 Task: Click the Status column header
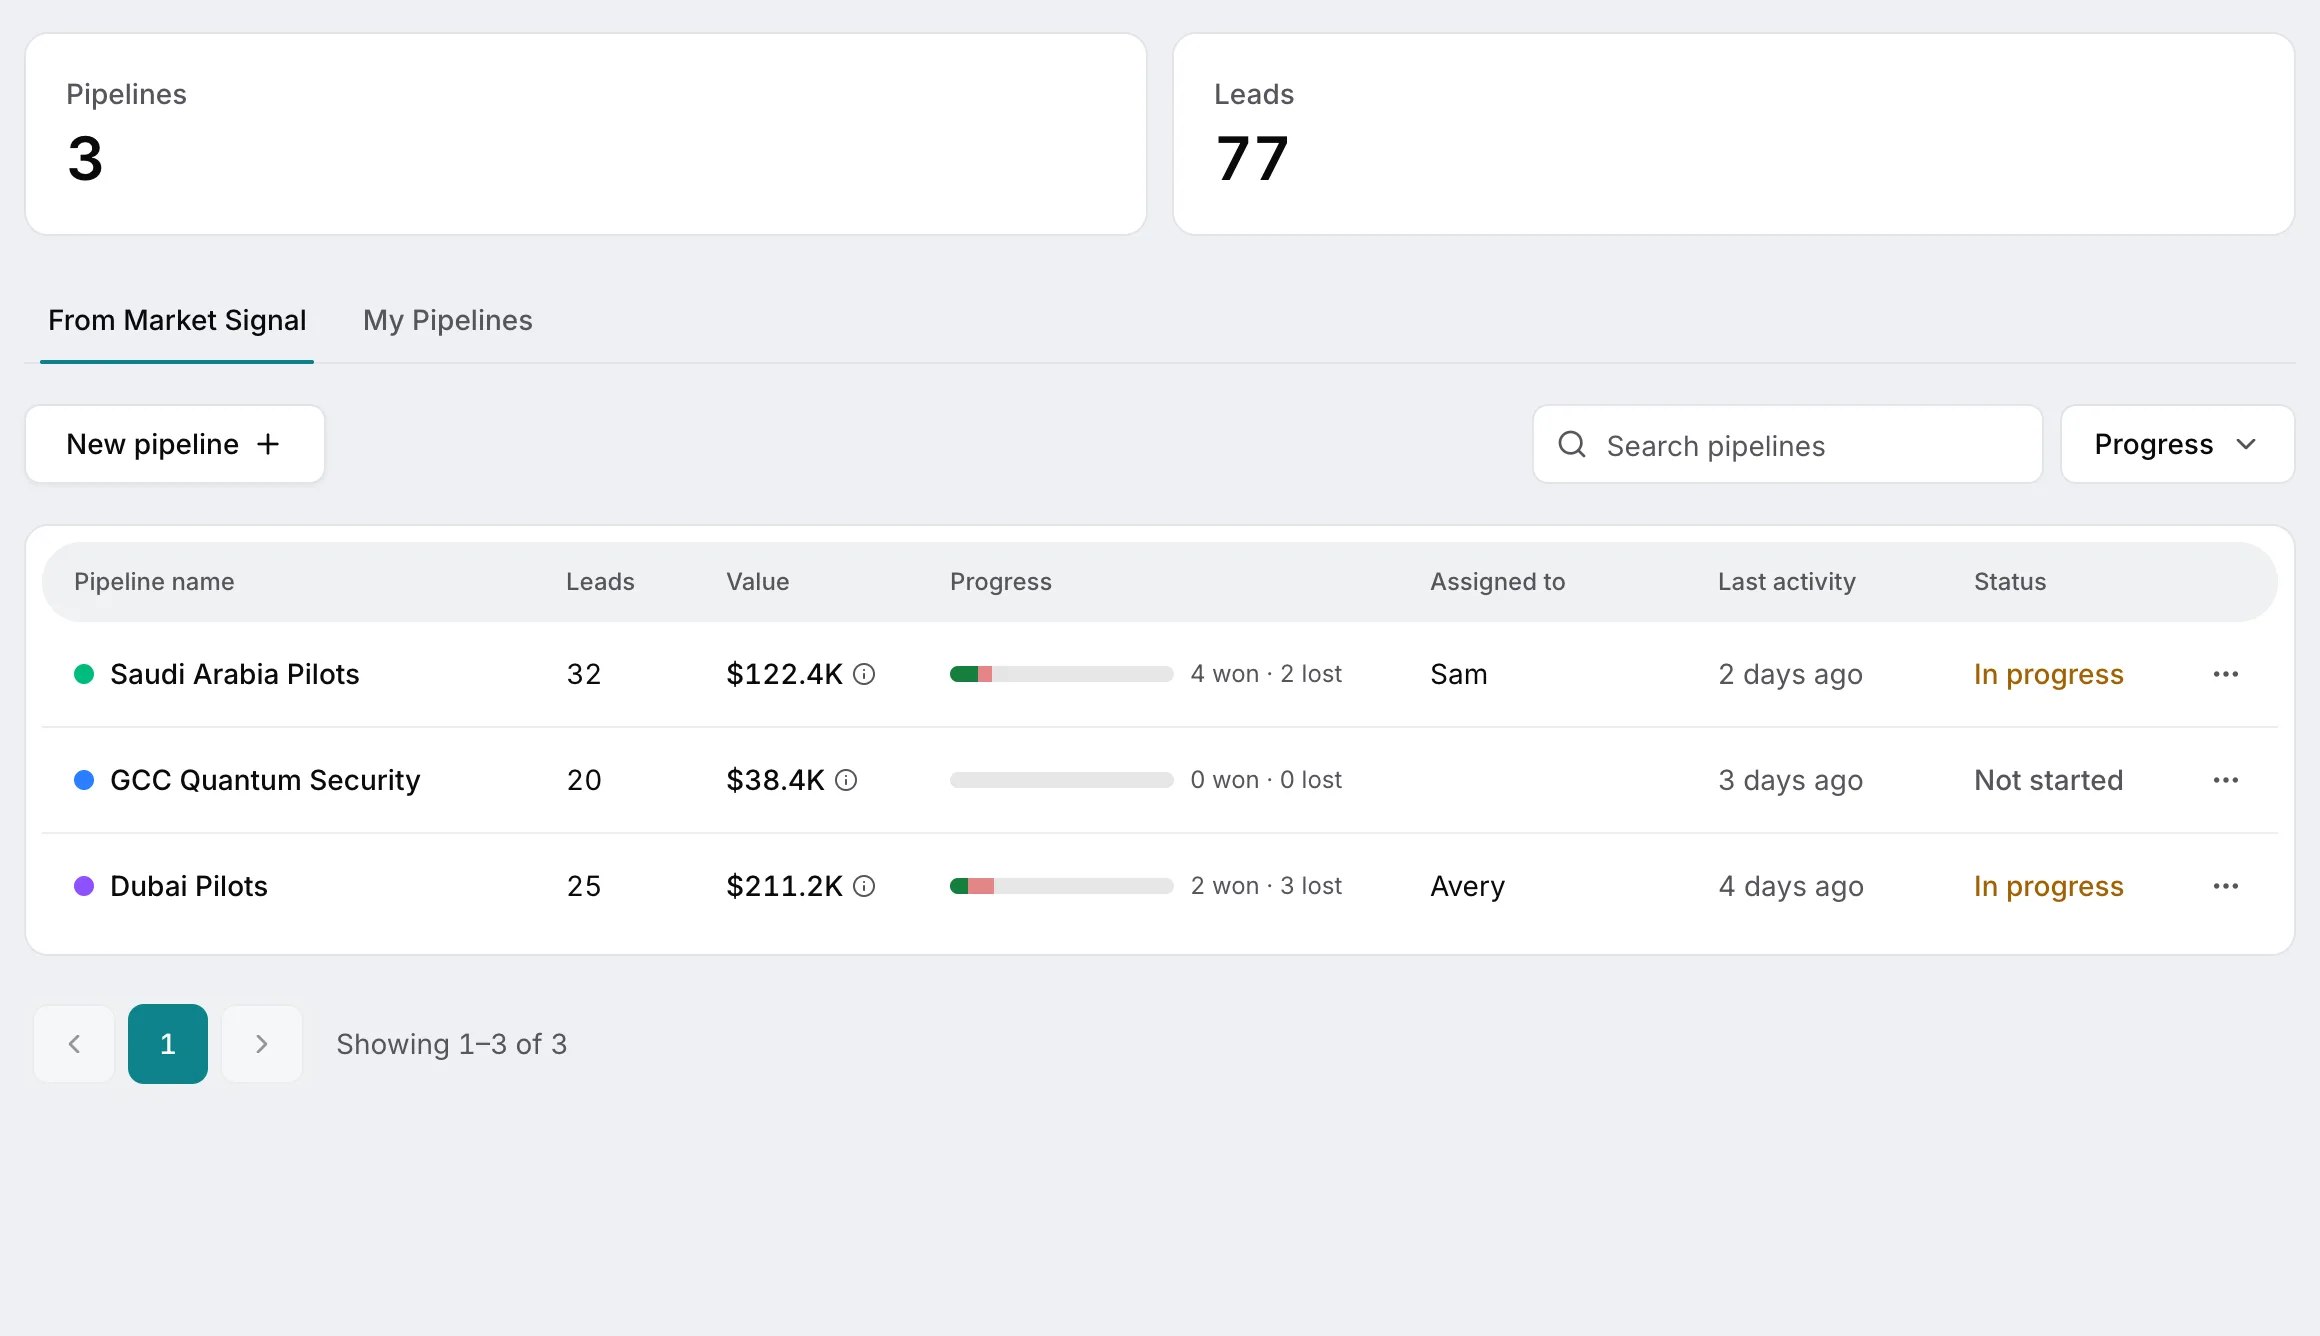click(2010, 582)
